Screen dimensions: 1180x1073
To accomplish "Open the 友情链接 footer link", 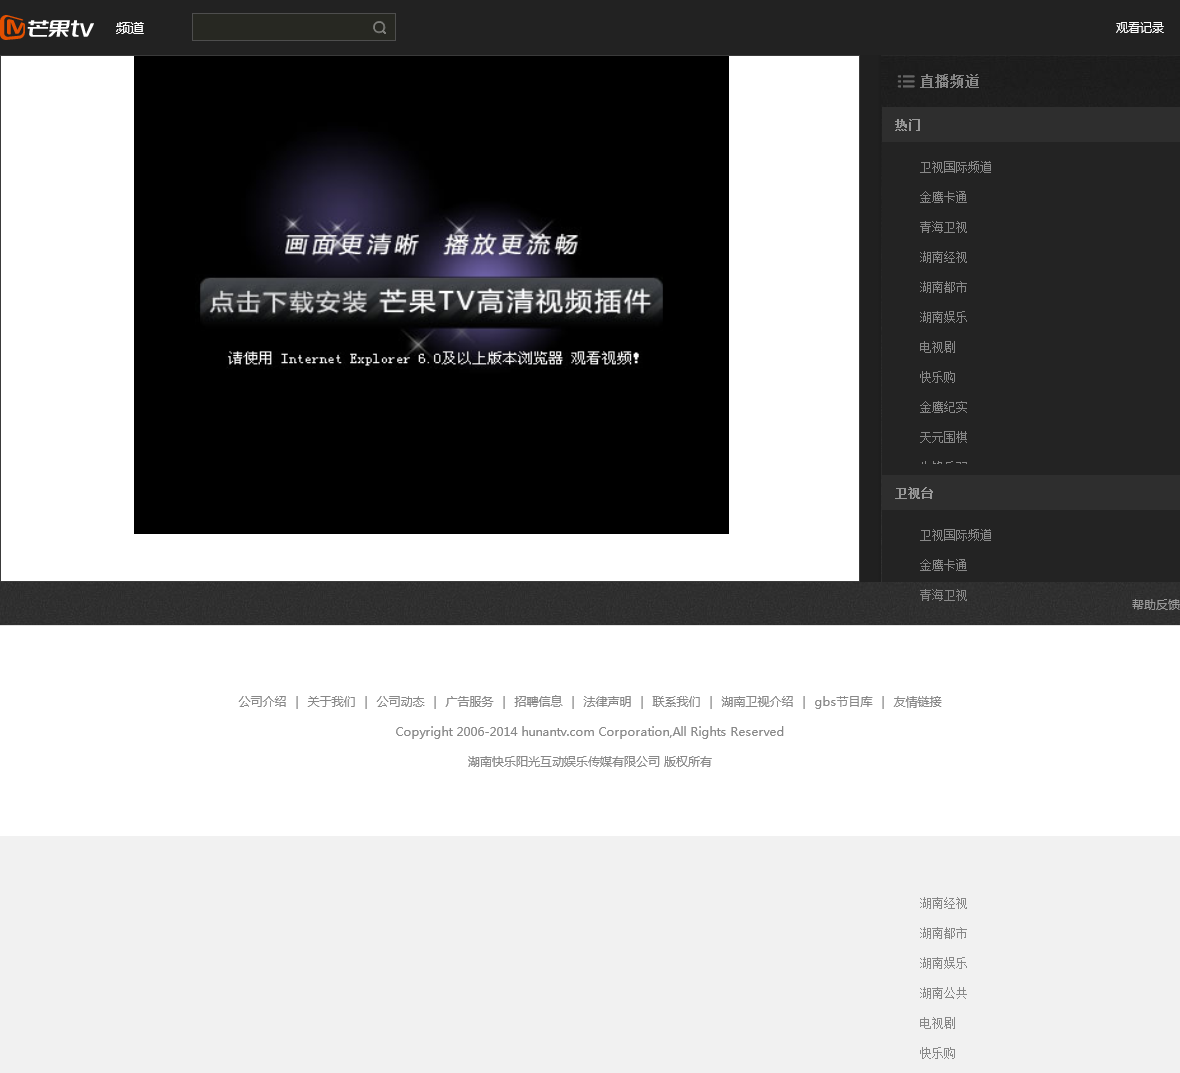I will [917, 701].
